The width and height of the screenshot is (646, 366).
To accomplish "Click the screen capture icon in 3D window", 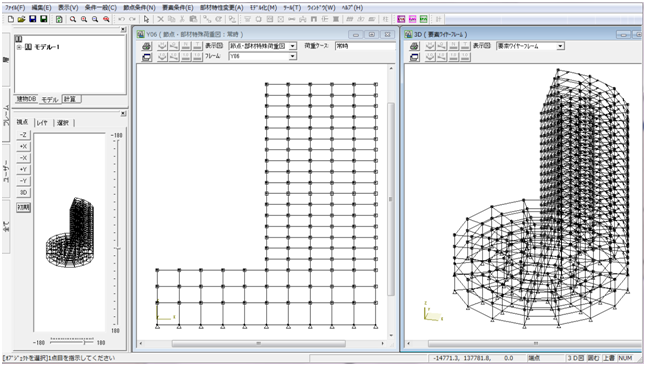I will click(415, 57).
